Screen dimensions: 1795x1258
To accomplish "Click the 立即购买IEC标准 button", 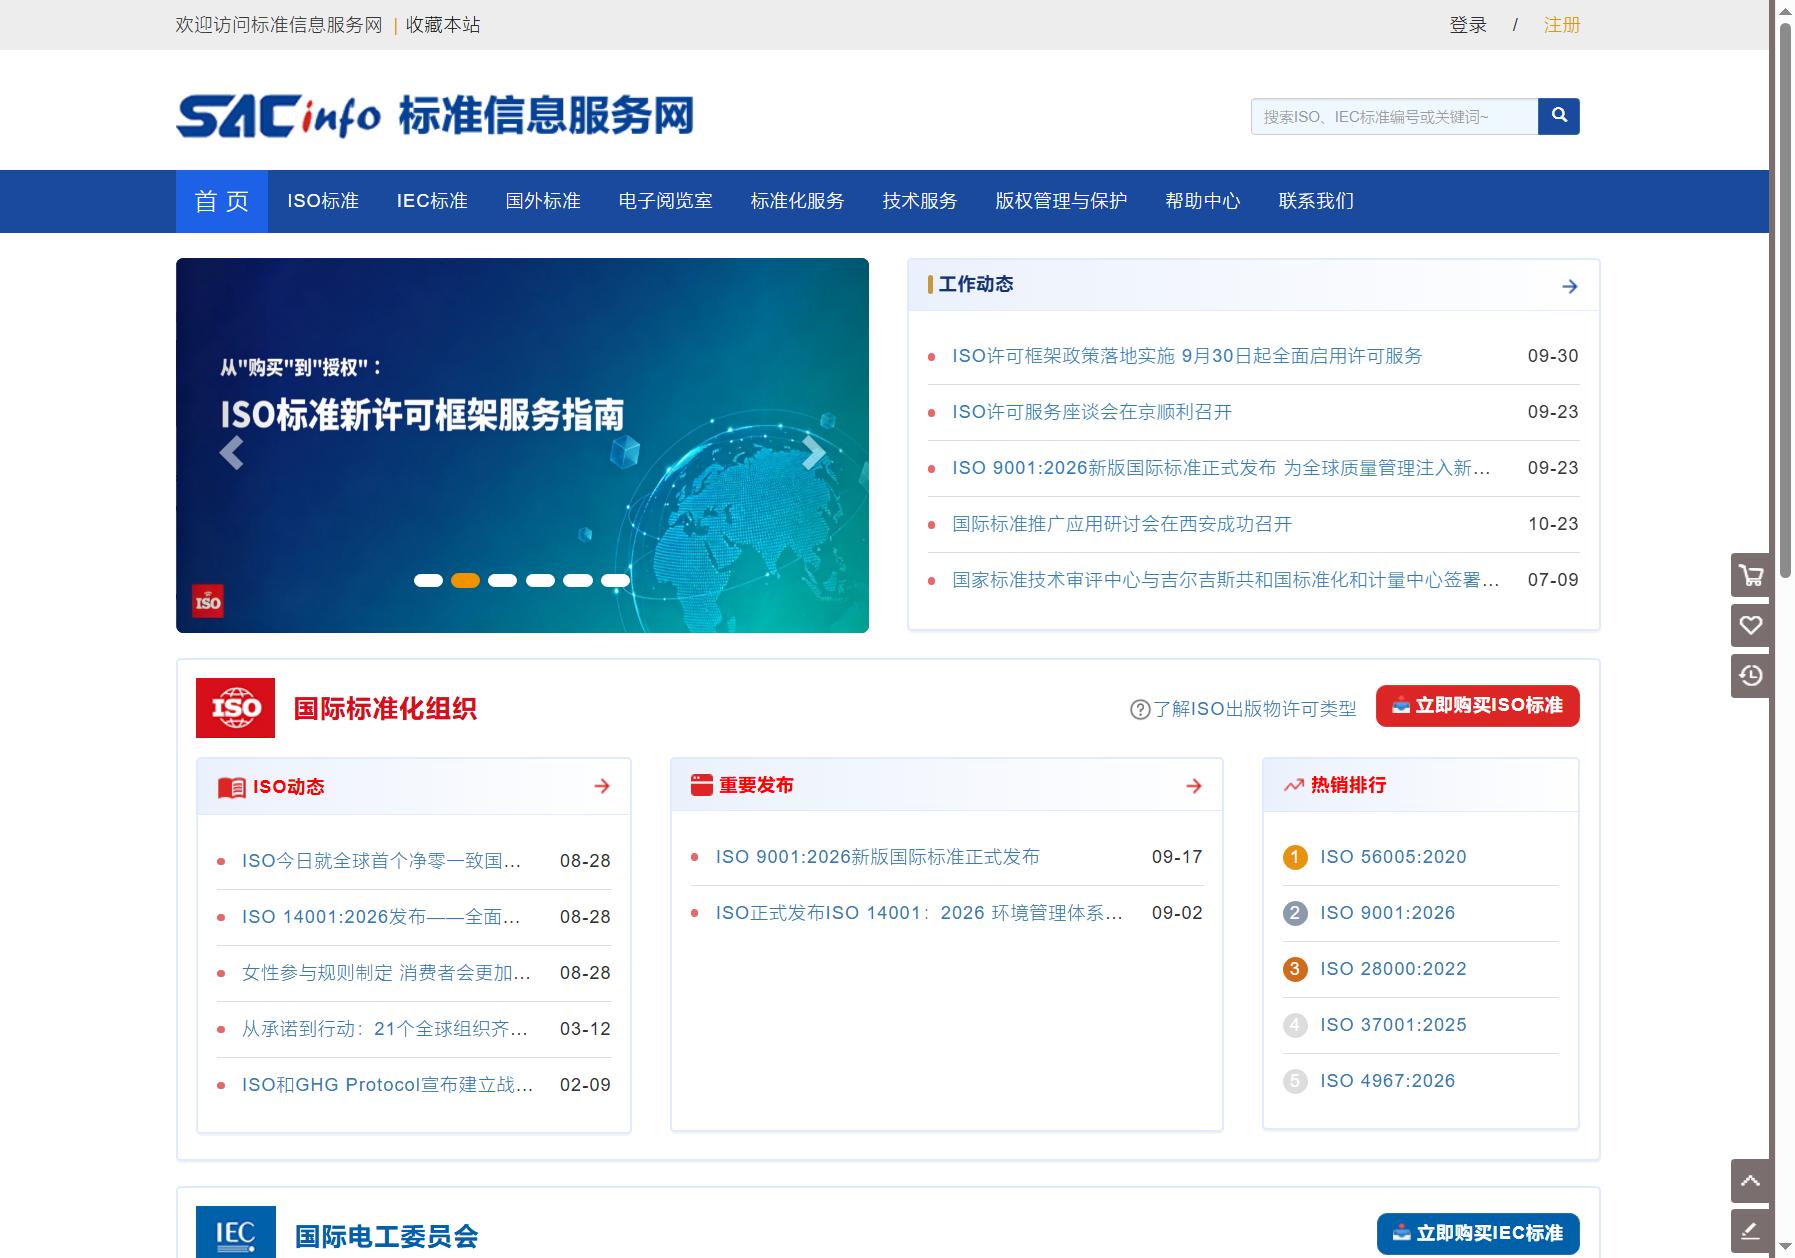I will 1478,1234.
